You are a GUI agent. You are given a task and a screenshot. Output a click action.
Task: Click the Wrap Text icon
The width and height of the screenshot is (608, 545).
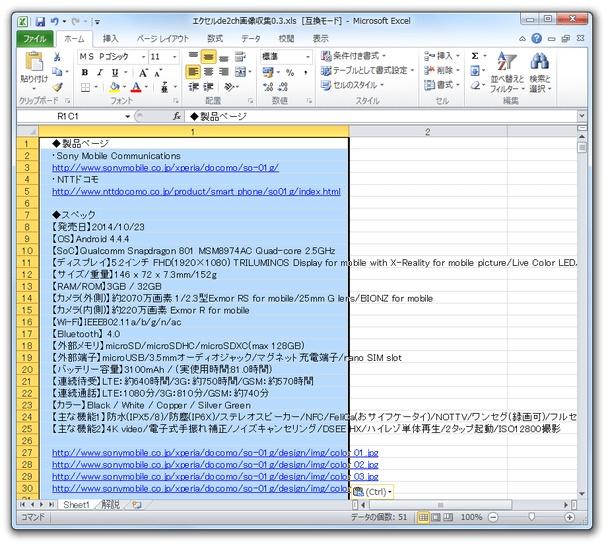(x=240, y=57)
